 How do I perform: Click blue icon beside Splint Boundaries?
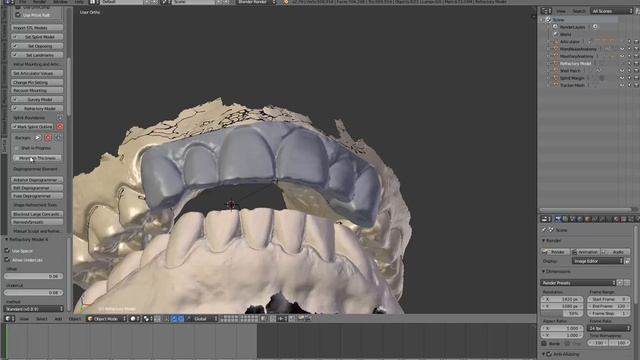coord(60,118)
